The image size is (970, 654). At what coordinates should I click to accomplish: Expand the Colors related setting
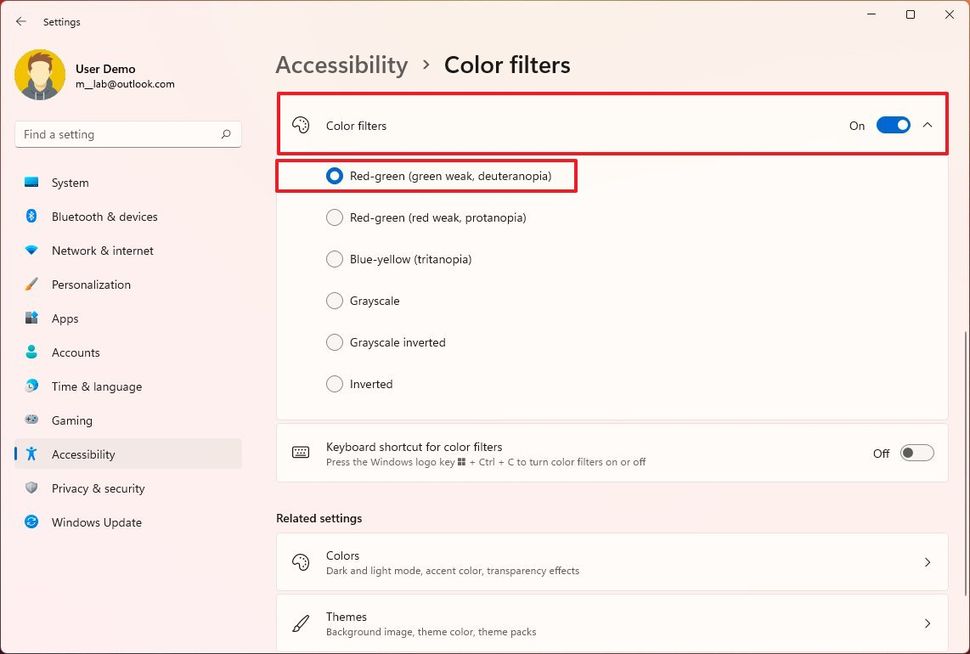coord(612,562)
